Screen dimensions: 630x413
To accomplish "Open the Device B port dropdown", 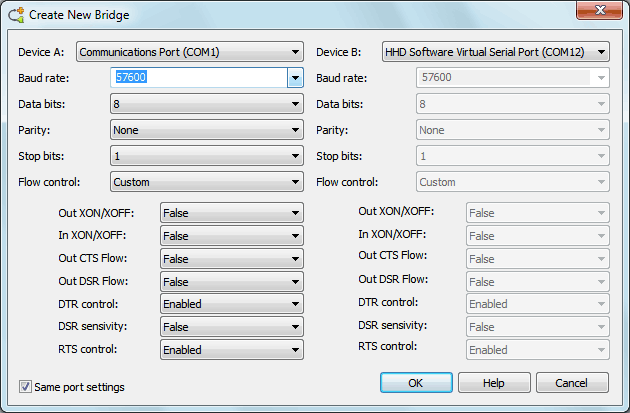I will click(495, 52).
